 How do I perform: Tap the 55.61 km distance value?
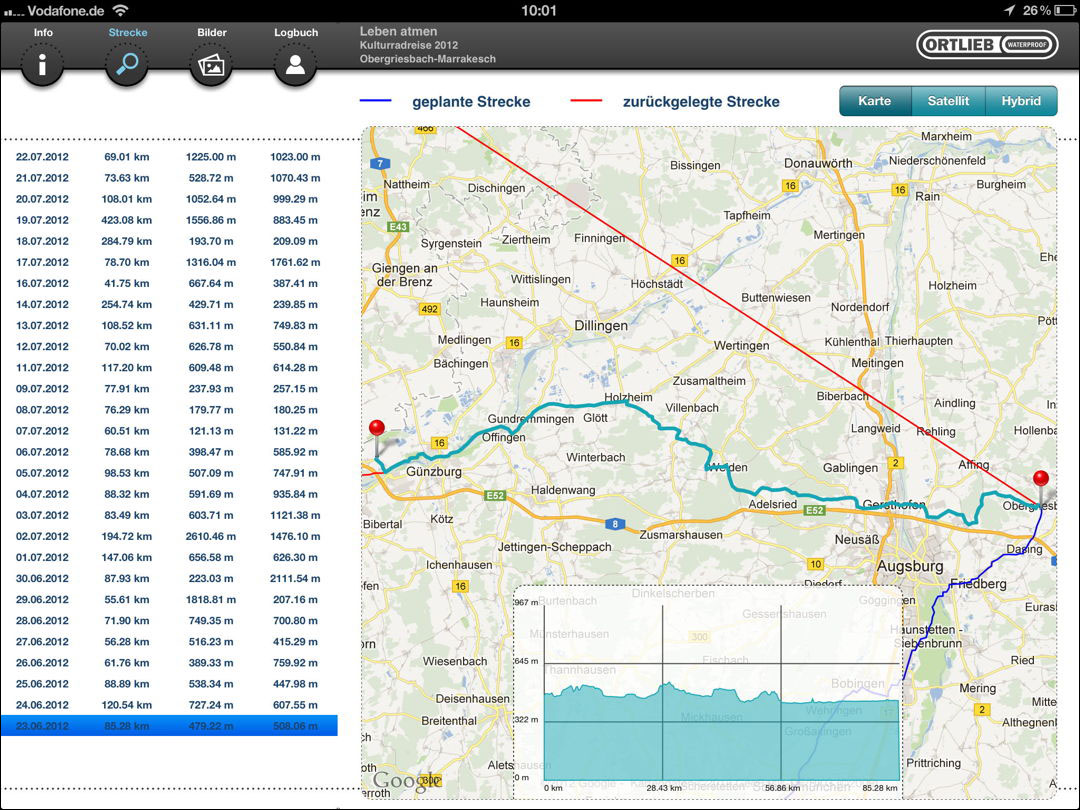[x=127, y=599]
